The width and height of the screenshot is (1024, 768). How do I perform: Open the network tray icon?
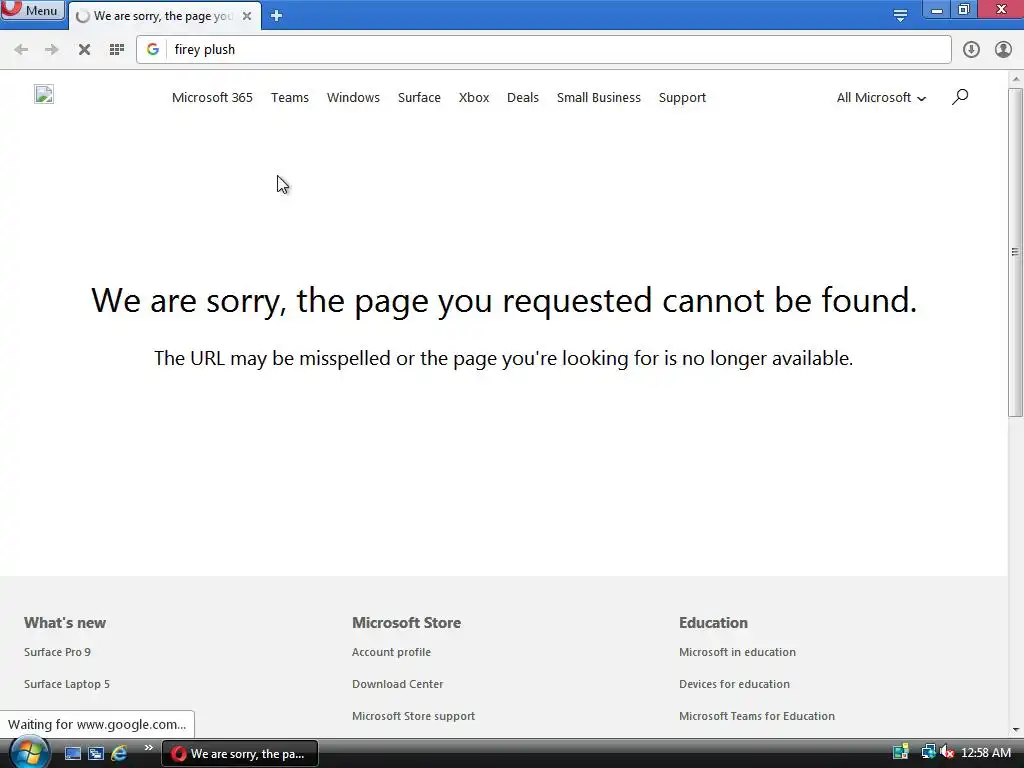coord(927,752)
